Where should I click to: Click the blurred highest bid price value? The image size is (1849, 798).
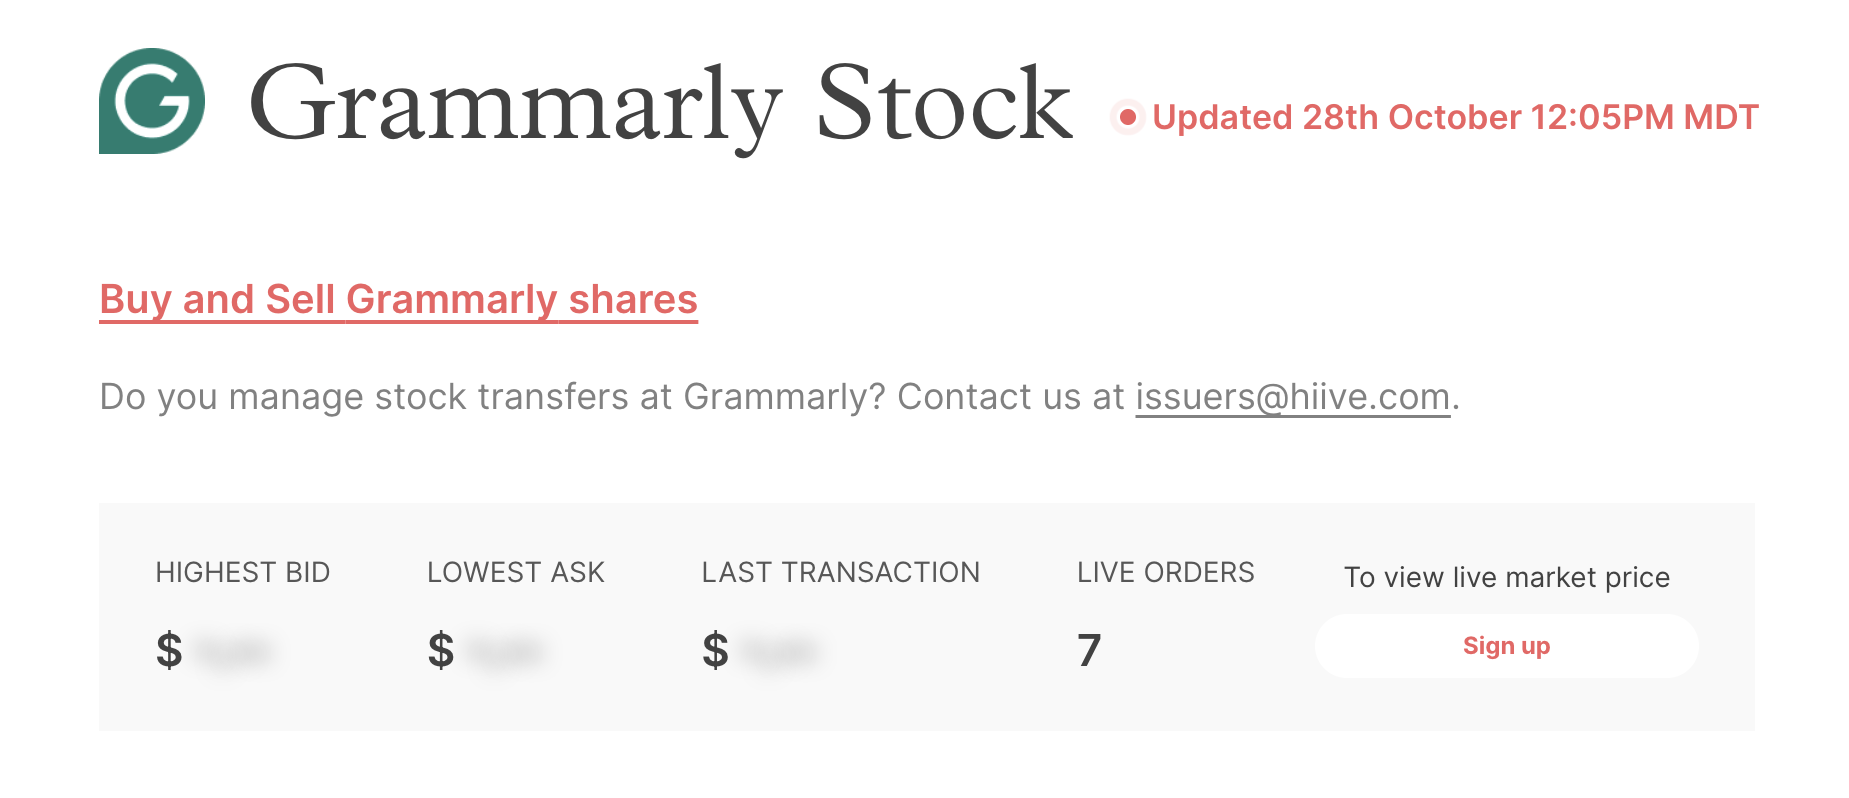coord(234,652)
